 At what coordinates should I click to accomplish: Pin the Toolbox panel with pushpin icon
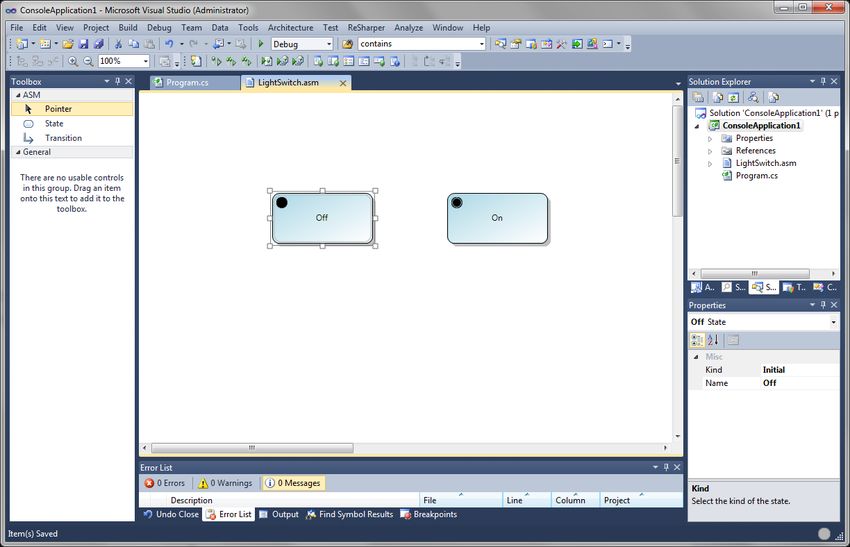coord(118,81)
